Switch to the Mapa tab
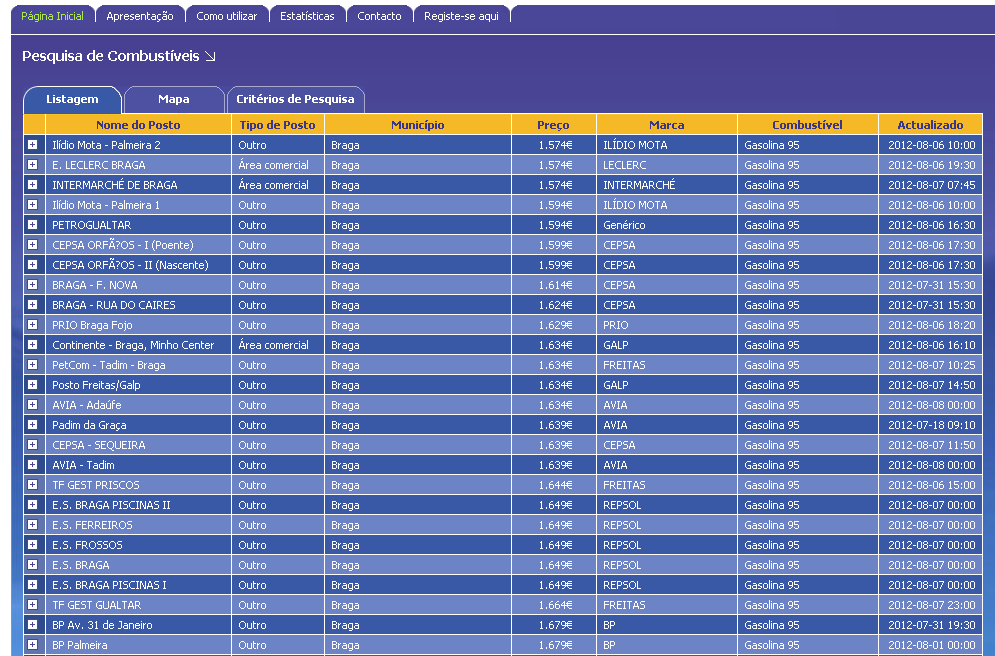 [x=174, y=100]
